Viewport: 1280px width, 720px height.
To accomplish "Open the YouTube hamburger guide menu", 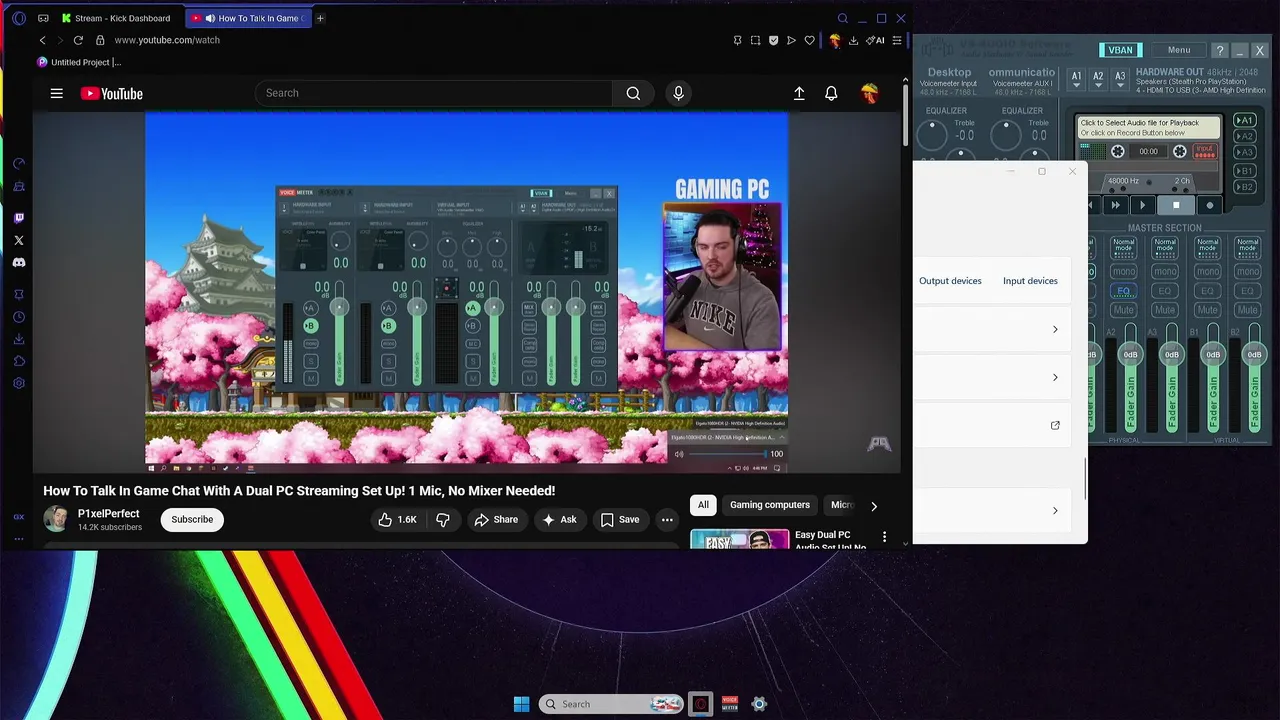I will click(57, 93).
